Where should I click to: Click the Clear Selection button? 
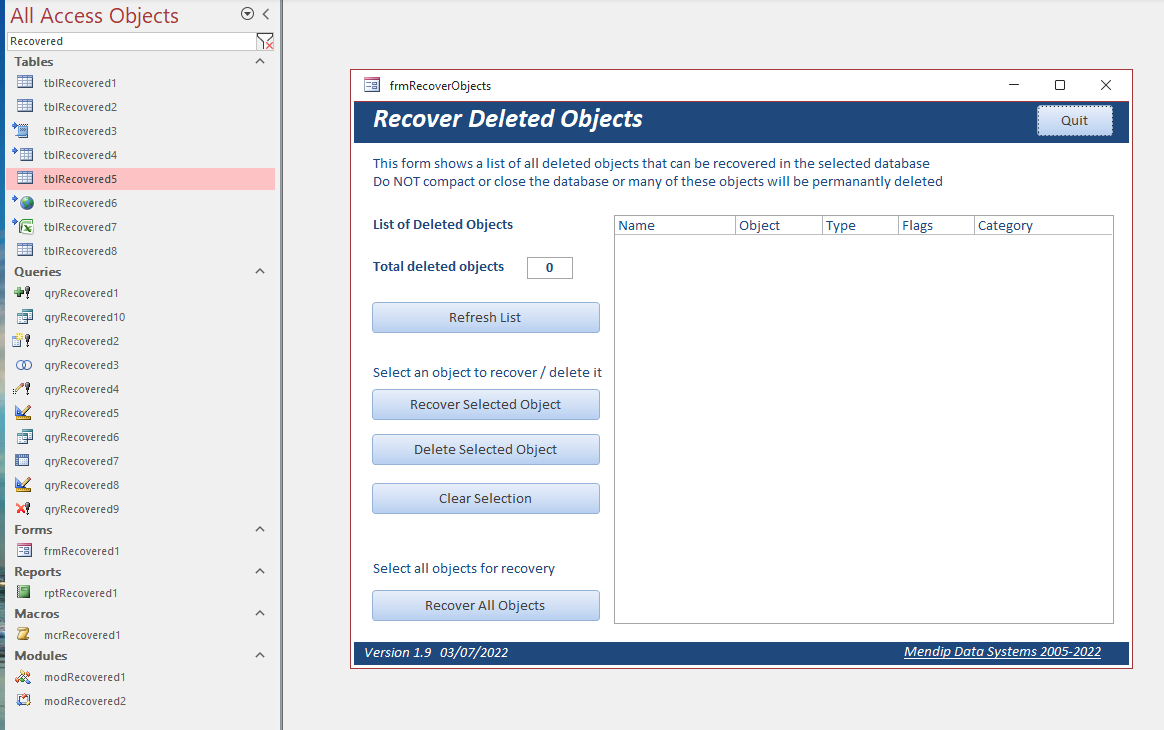click(x=485, y=498)
